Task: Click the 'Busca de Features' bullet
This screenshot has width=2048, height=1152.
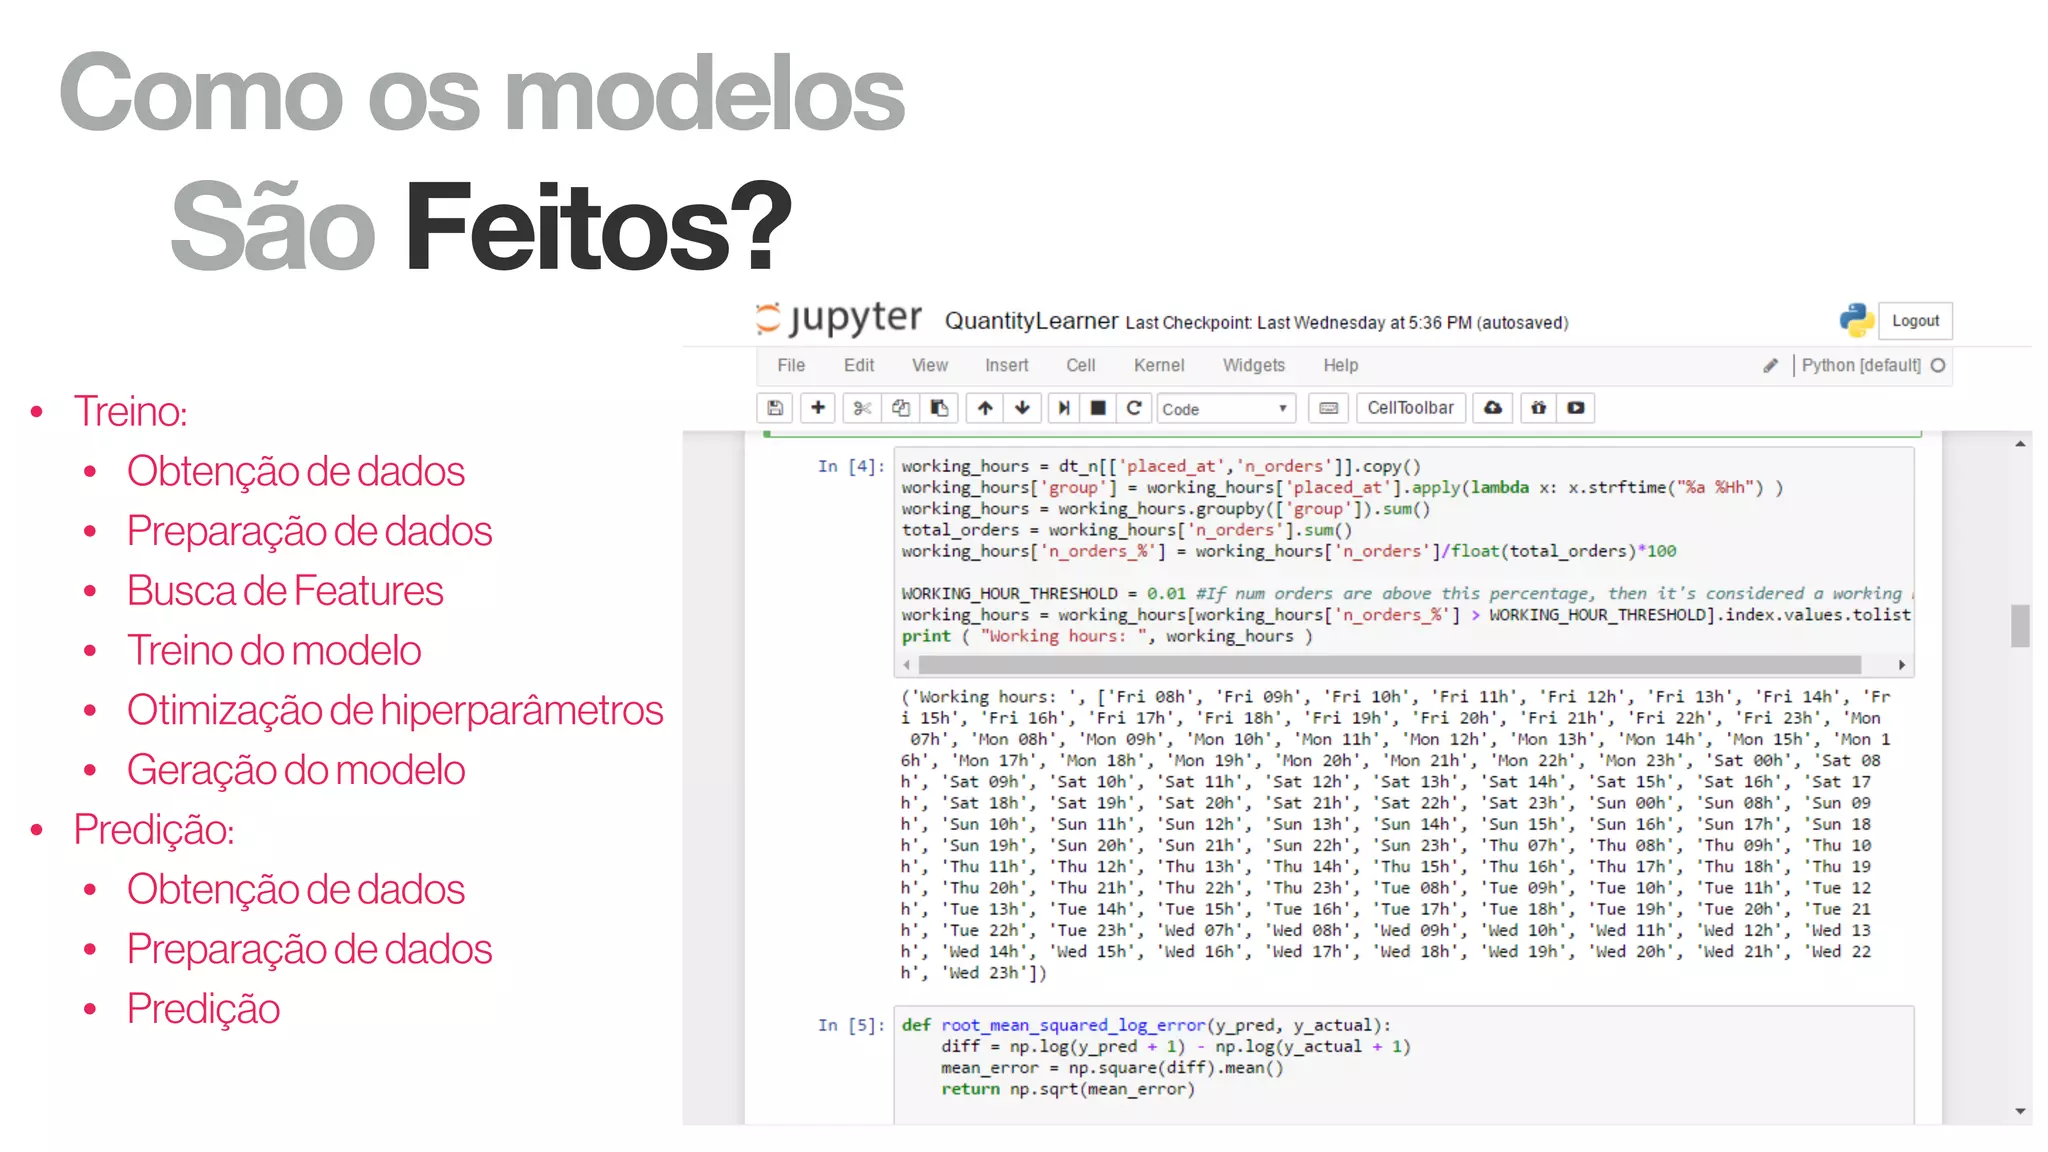Action: pos(285,591)
